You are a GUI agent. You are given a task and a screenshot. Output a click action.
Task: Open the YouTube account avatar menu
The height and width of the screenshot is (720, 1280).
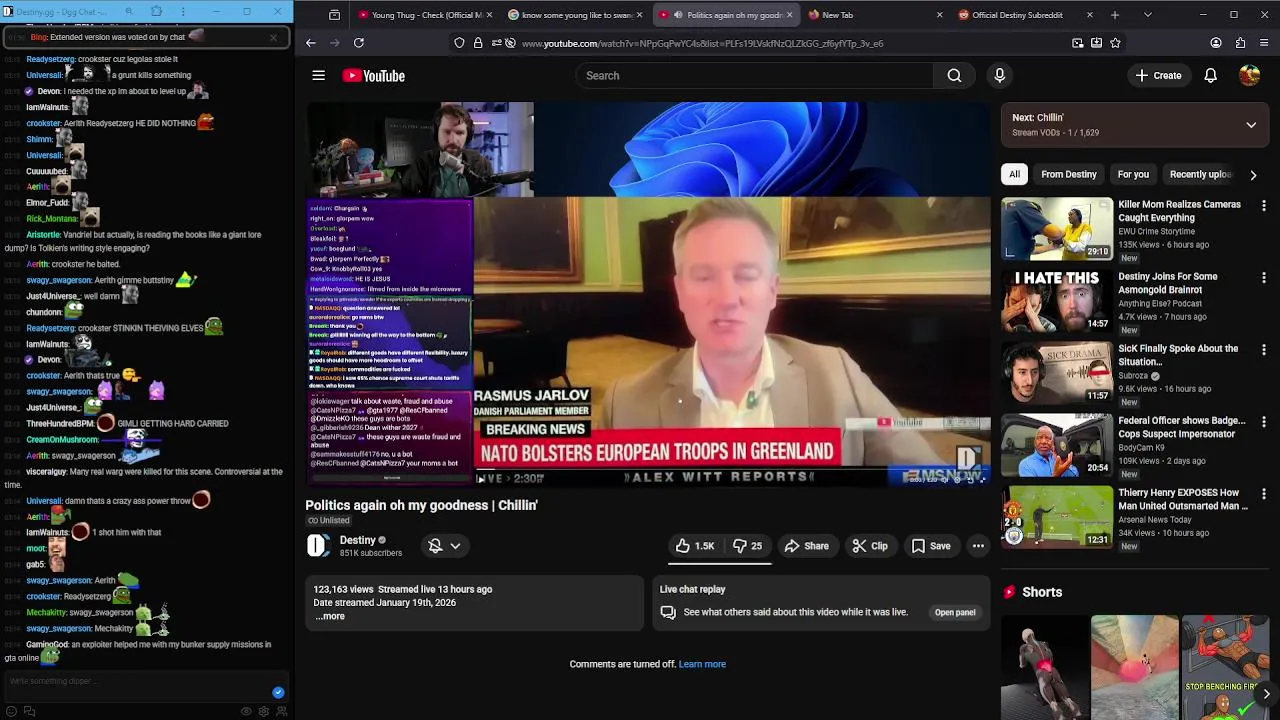(x=1249, y=75)
